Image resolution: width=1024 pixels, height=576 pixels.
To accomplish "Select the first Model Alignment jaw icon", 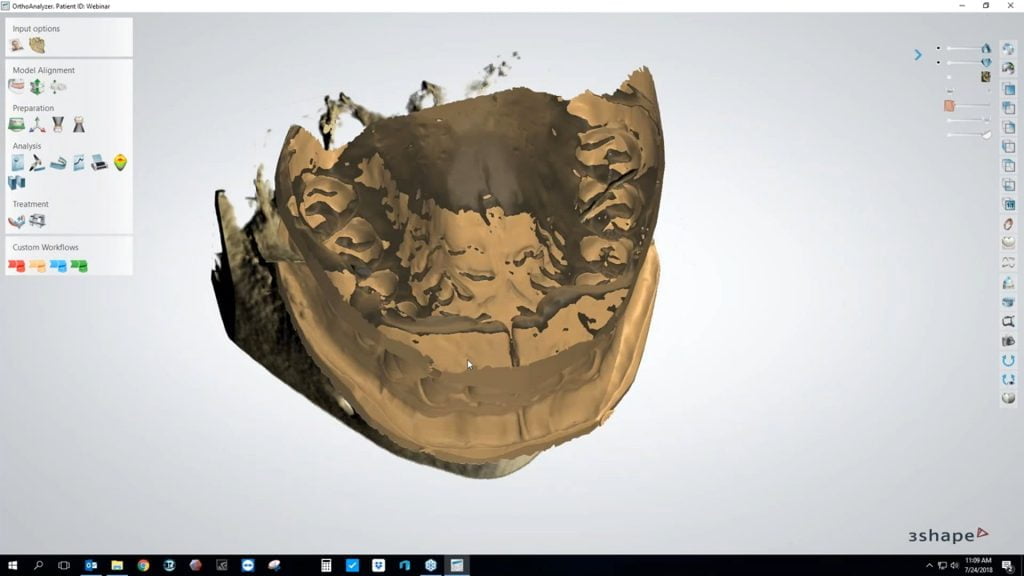I will point(17,87).
